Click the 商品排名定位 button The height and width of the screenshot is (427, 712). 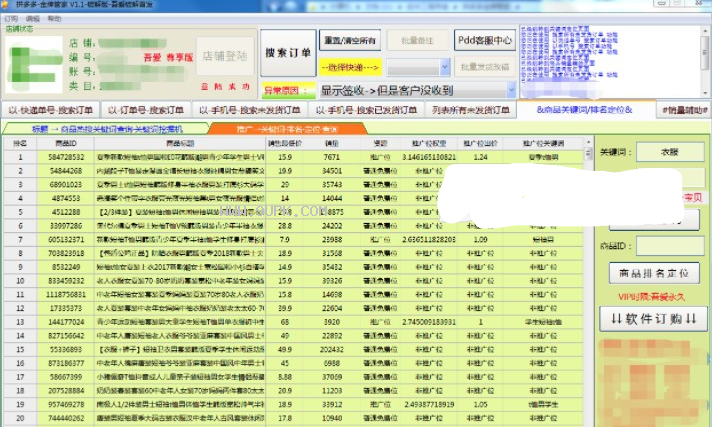[x=654, y=273]
